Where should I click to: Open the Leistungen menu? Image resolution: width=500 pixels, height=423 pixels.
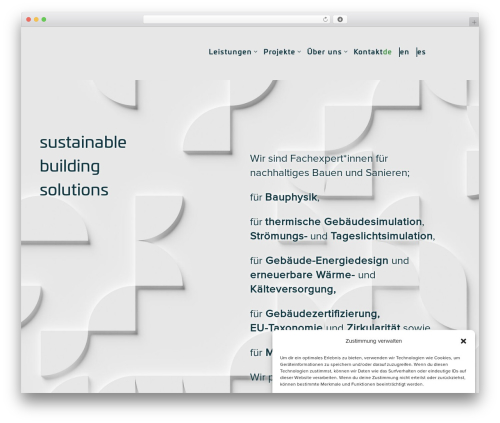(230, 52)
